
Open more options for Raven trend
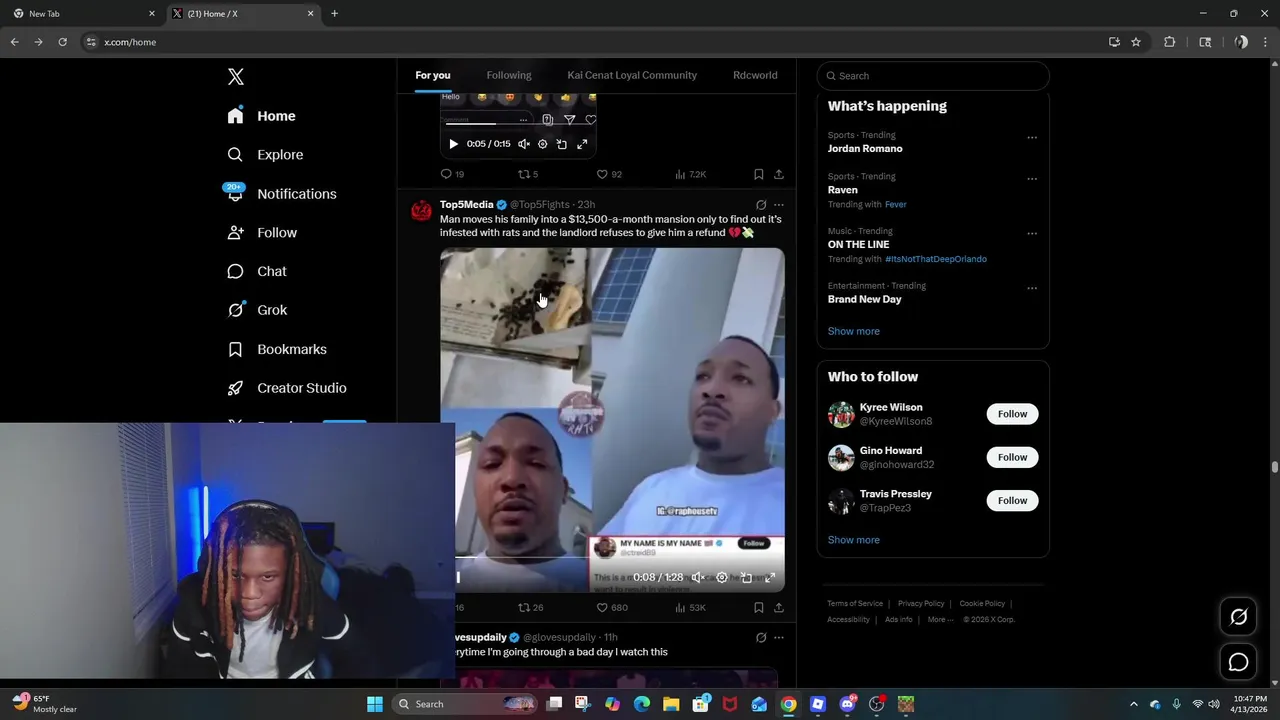pos(1032,179)
